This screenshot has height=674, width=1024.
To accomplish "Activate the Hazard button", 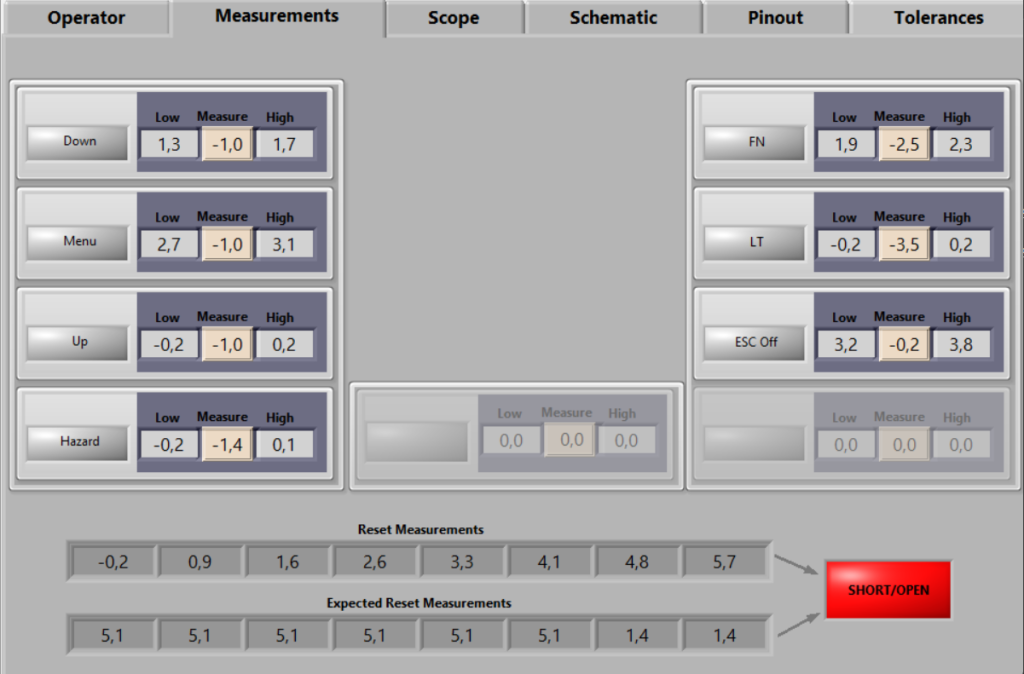I will click(x=79, y=442).
